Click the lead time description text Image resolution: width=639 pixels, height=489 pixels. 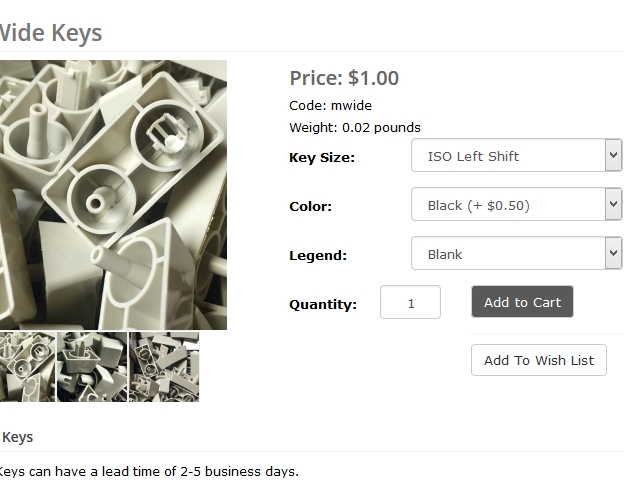pyautogui.click(x=148, y=471)
